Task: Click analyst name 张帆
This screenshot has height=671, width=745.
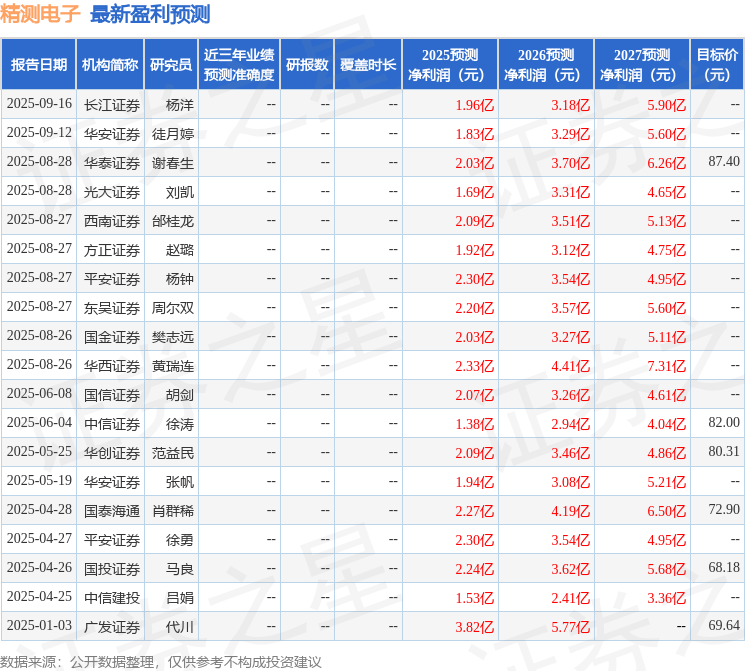Action: tap(180, 482)
